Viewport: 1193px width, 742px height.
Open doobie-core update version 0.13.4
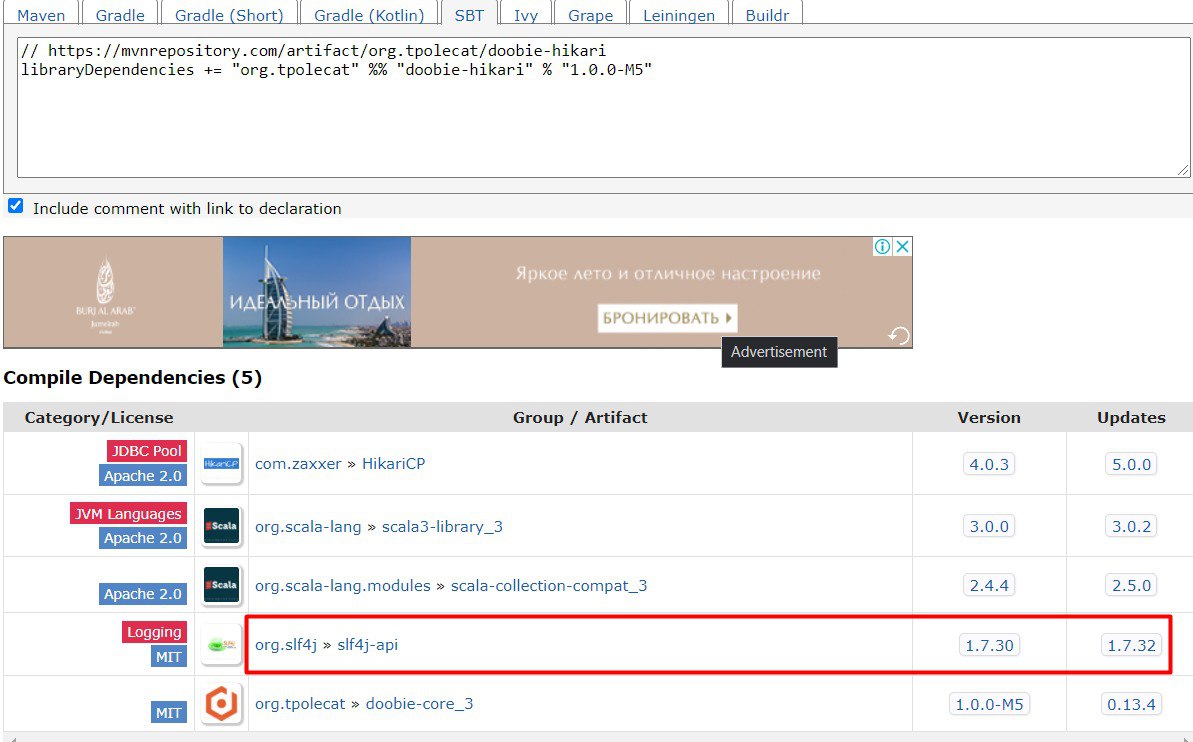[1131, 704]
